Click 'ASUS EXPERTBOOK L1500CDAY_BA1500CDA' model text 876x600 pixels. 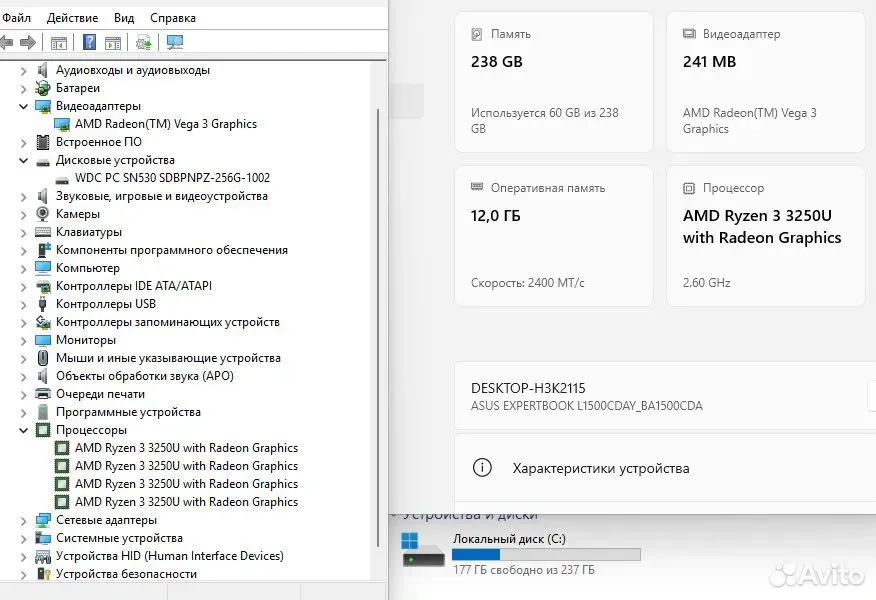(x=587, y=406)
